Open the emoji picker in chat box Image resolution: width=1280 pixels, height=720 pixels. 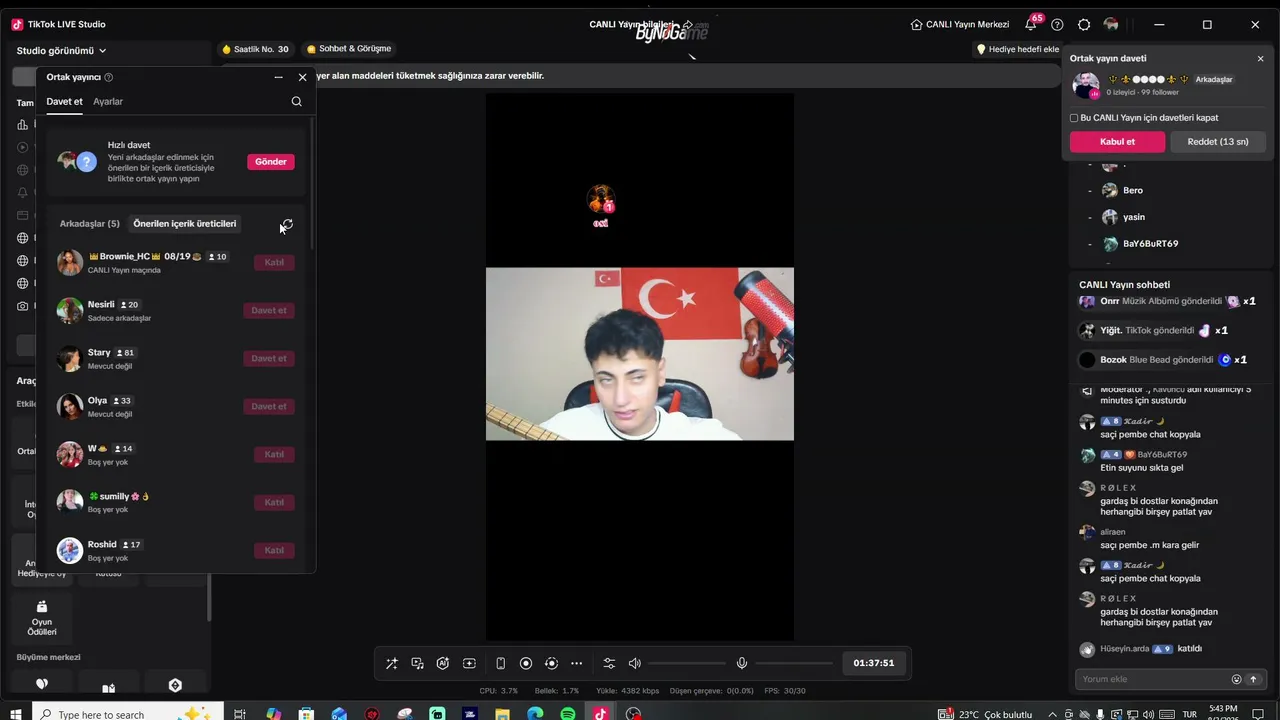tap(1236, 679)
